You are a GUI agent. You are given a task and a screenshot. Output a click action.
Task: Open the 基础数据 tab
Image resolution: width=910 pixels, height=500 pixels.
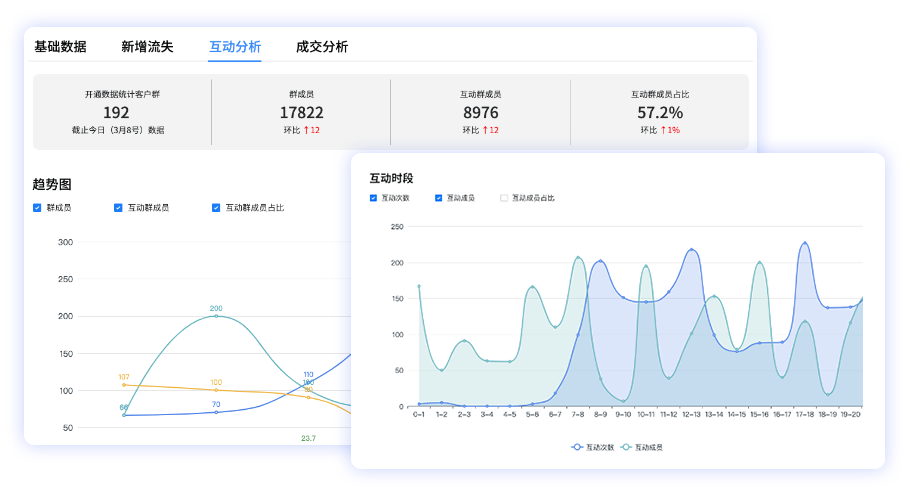point(60,46)
